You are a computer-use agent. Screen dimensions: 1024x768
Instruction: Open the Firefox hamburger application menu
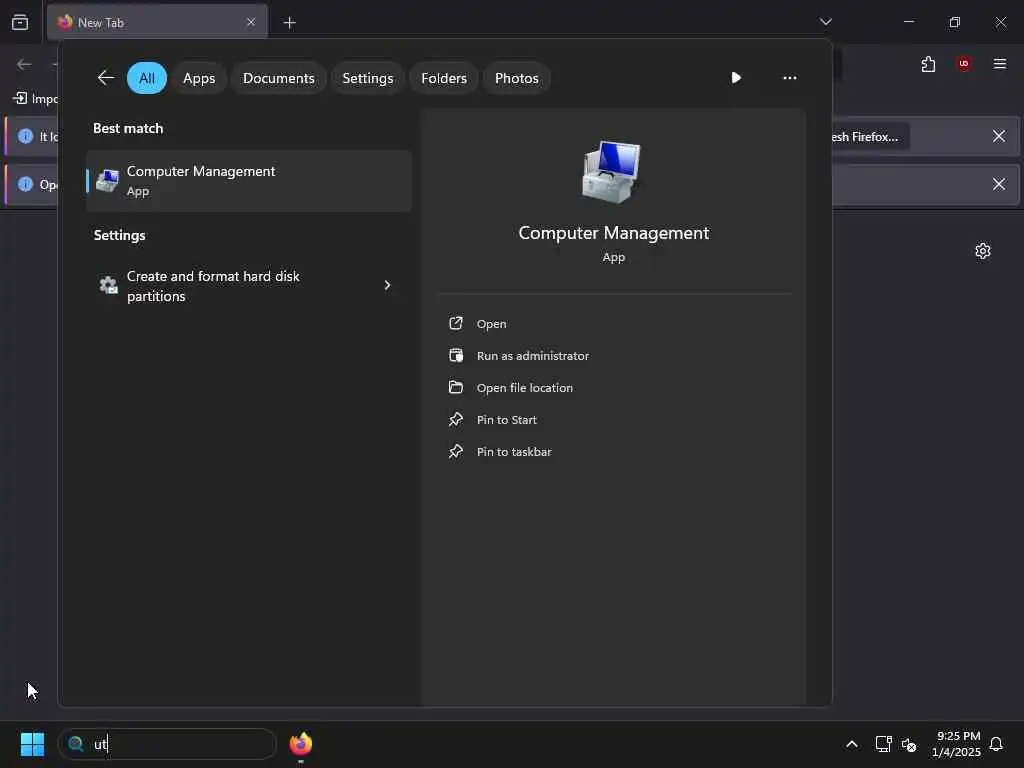point(1000,63)
